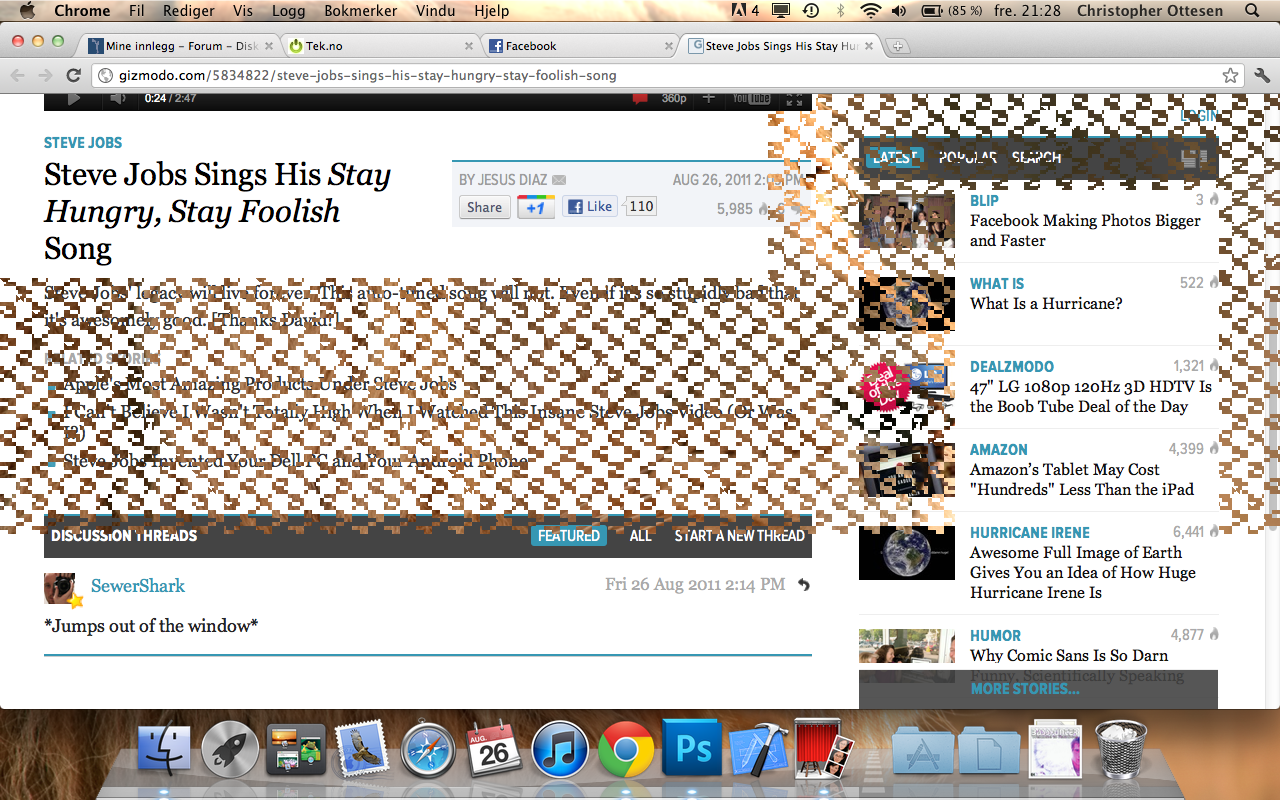Mute the YouTube video volume icon

(x=118, y=98)
